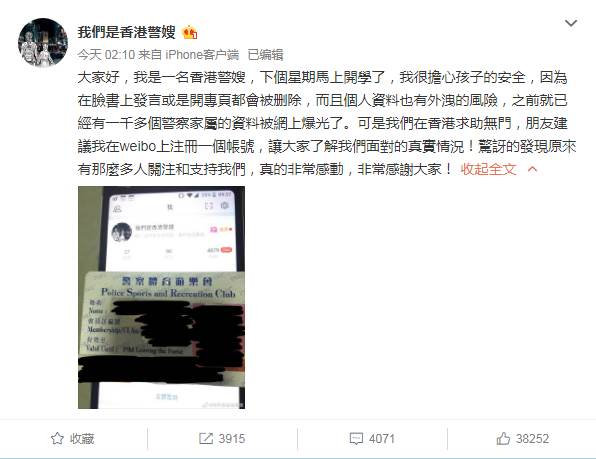Image resolution: width=596 pixels, height=459 pixels.
Task: Open comments via the 4071 count
Action: pos(382,439)
